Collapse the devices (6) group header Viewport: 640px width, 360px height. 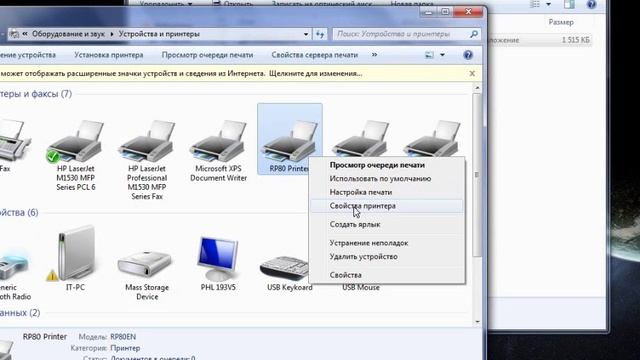point(19,213)
